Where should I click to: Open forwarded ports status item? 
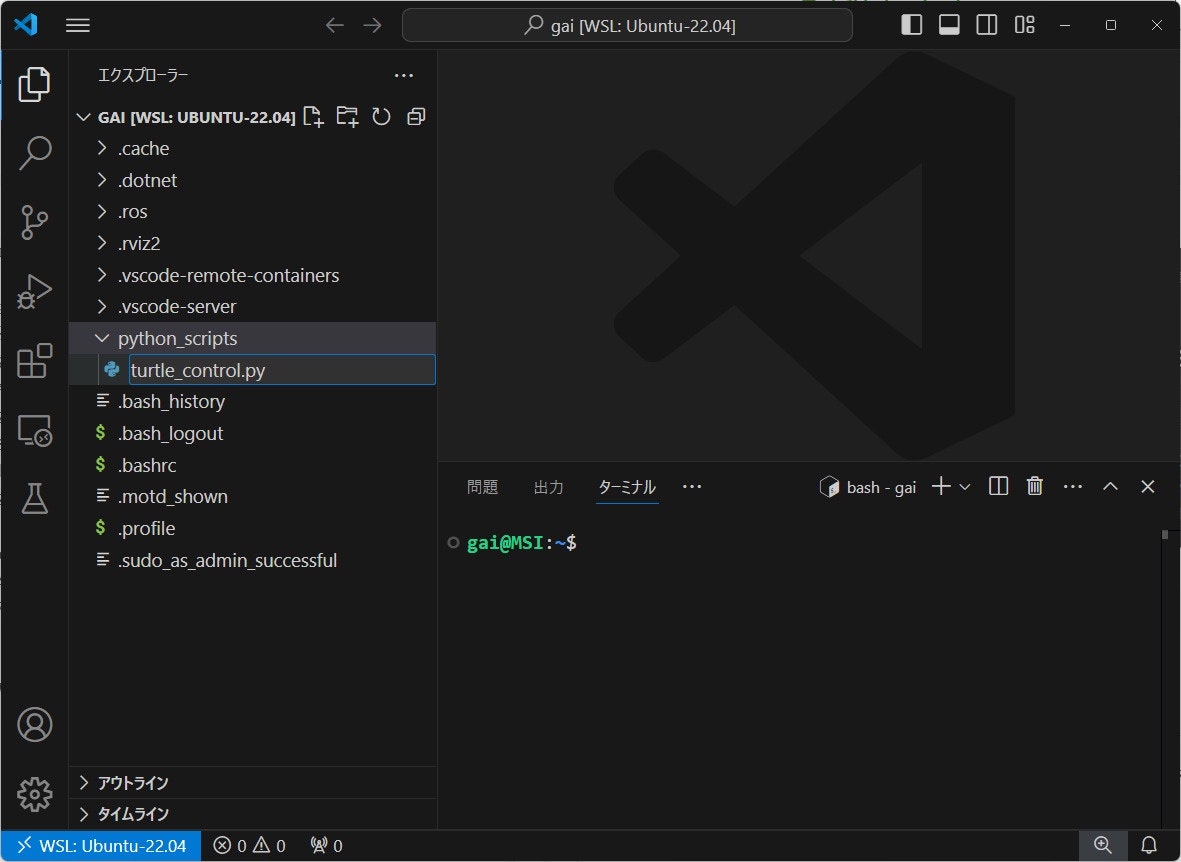click(x=326, y=845)
